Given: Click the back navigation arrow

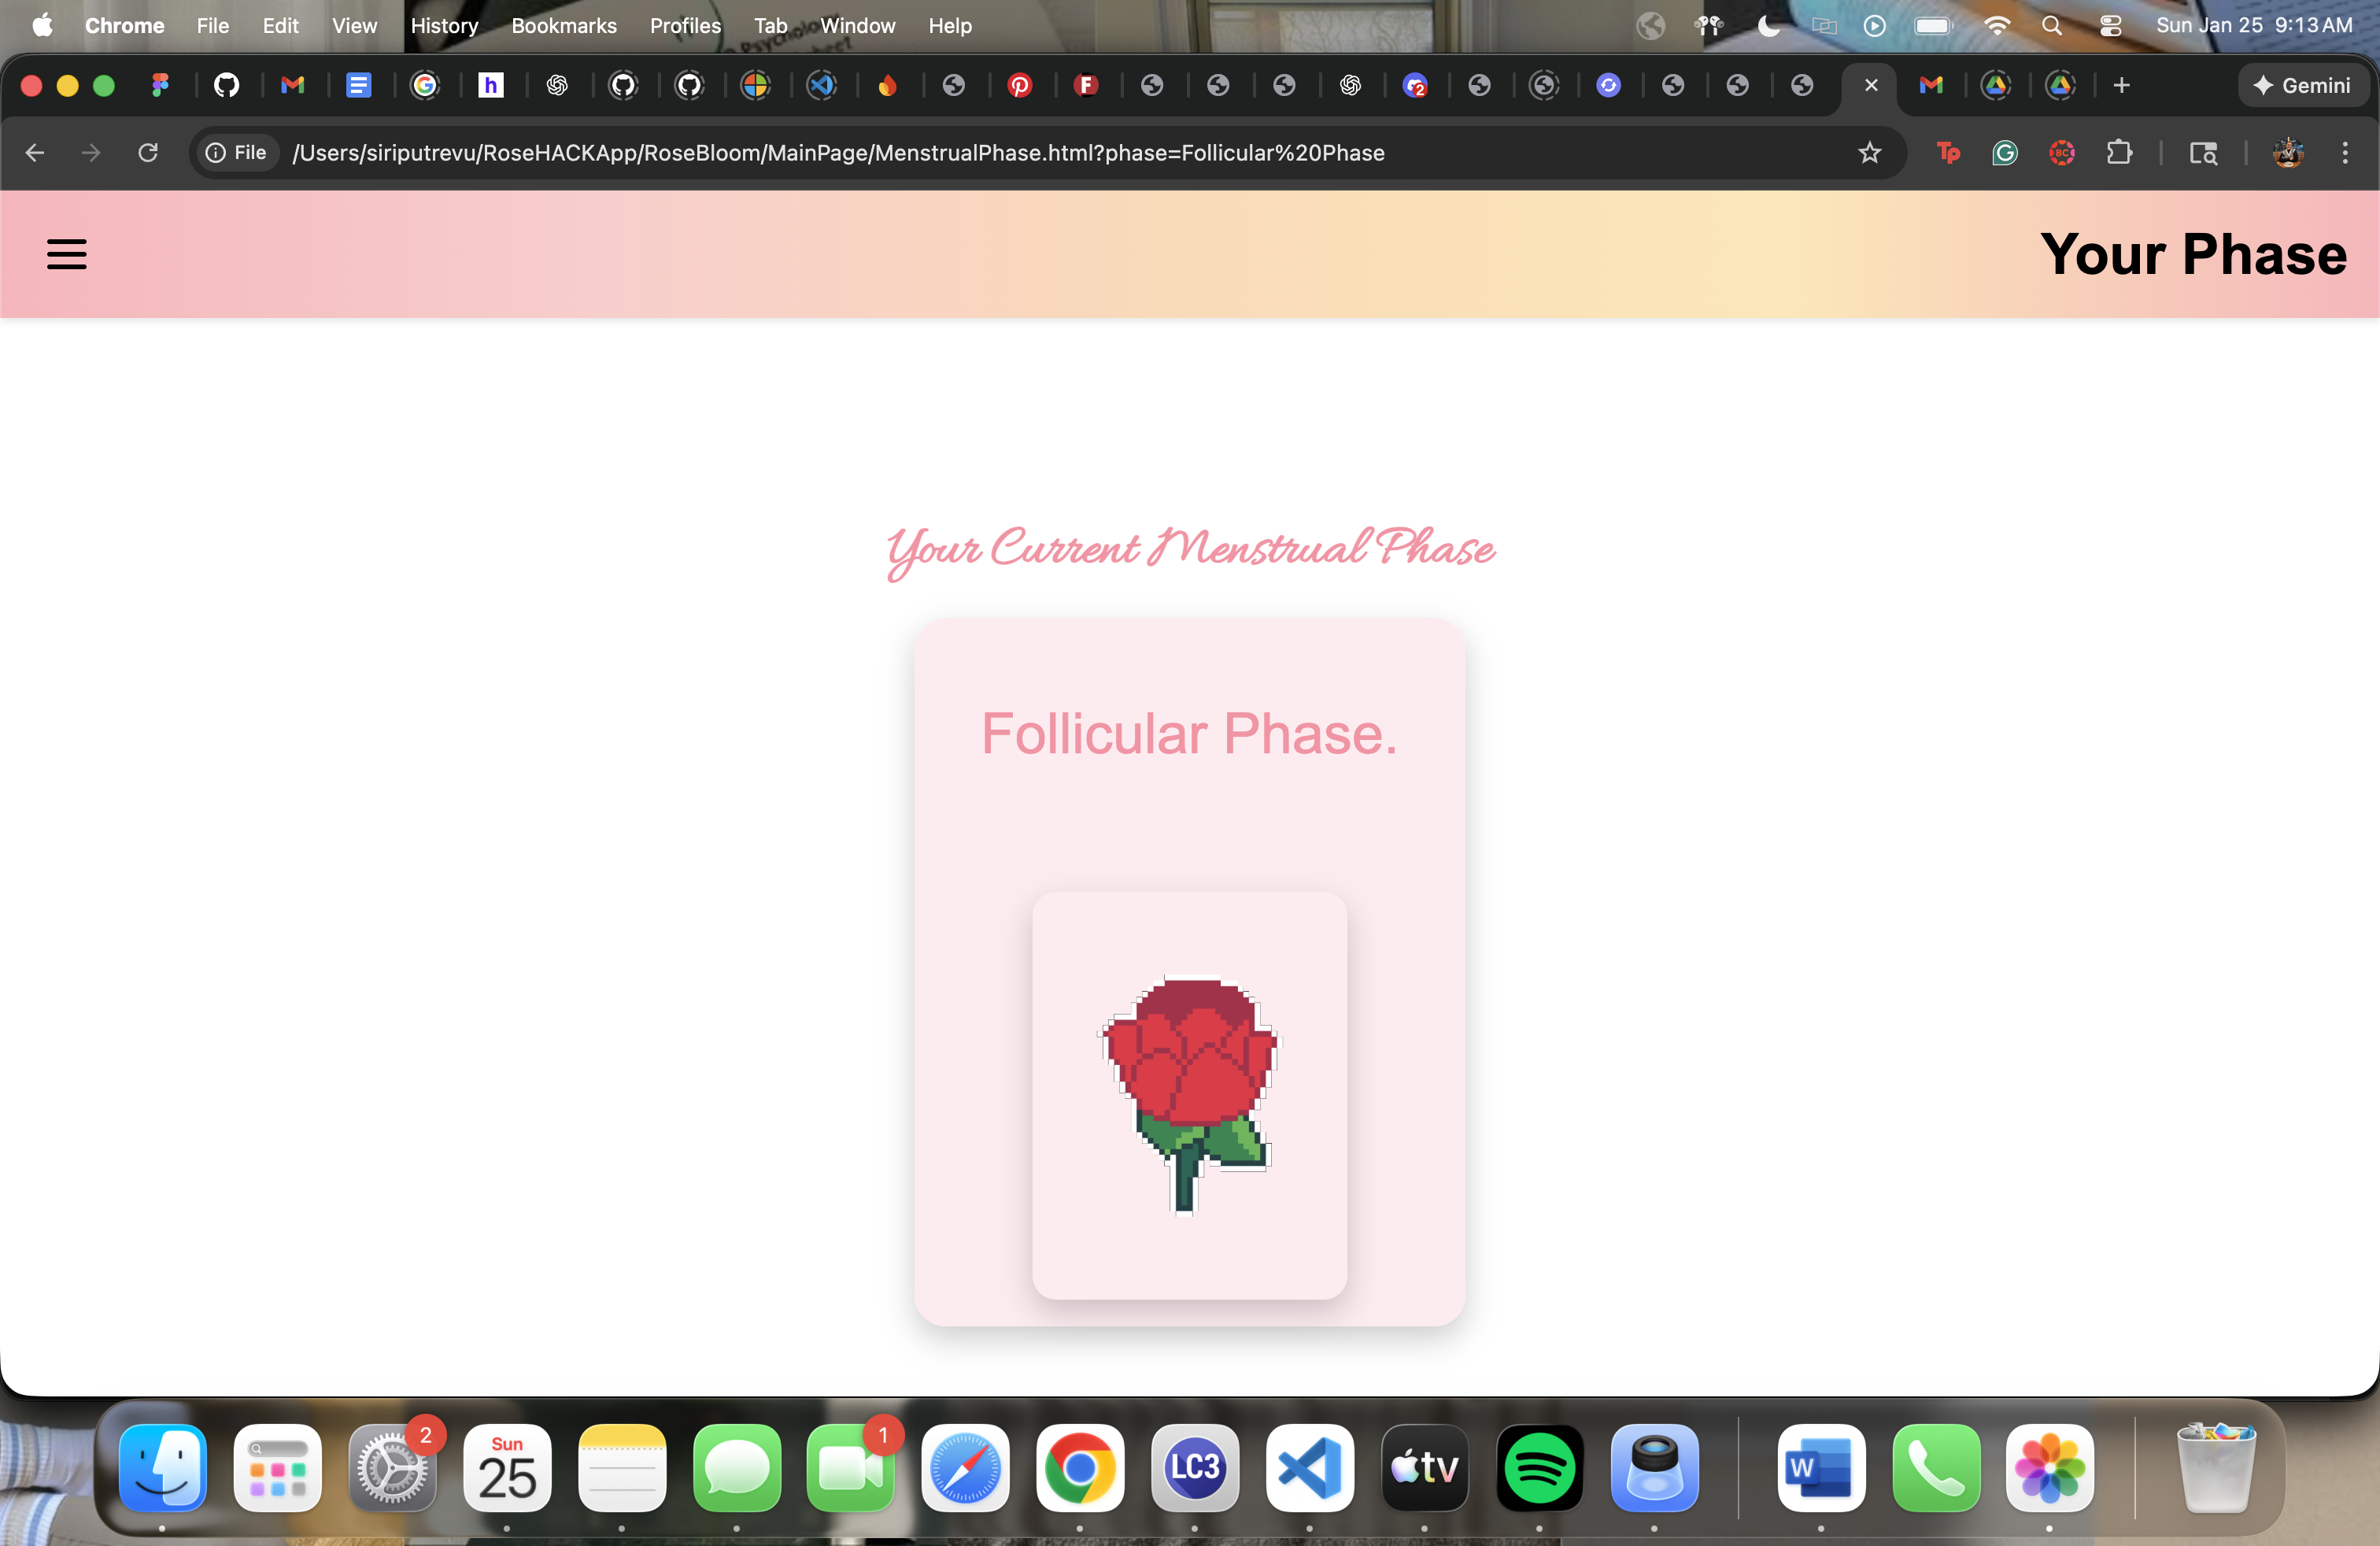Looking at the screenshot, I should click(x=35, y=153).
